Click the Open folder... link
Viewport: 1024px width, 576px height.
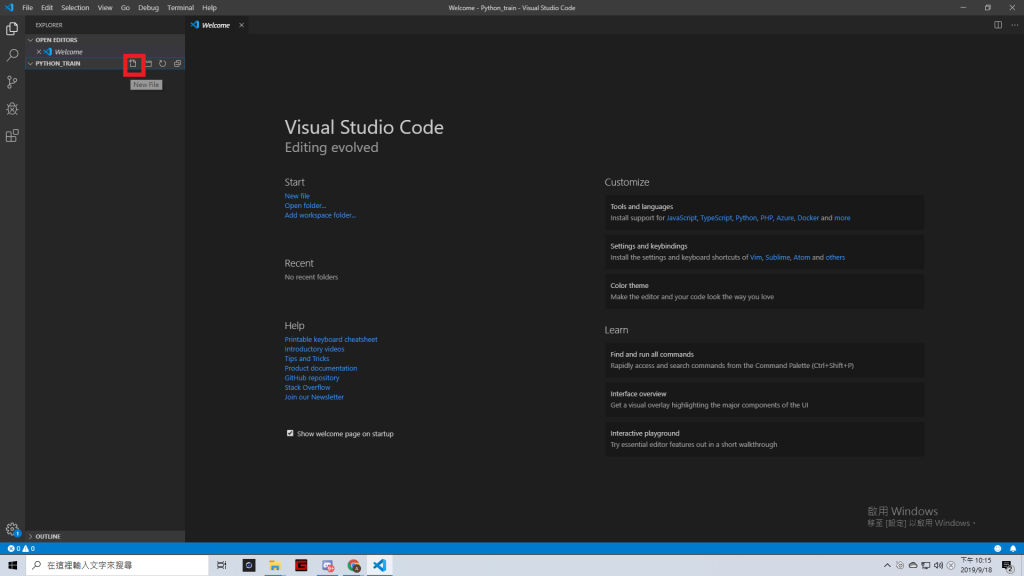pos(305,206)
